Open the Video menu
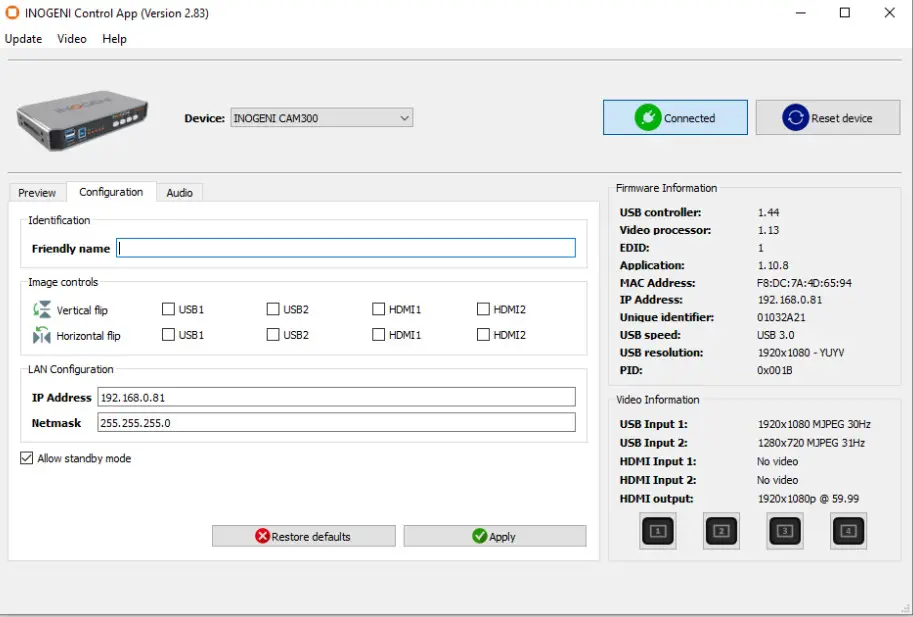This screenshot has width=913, height=617. 71,39
